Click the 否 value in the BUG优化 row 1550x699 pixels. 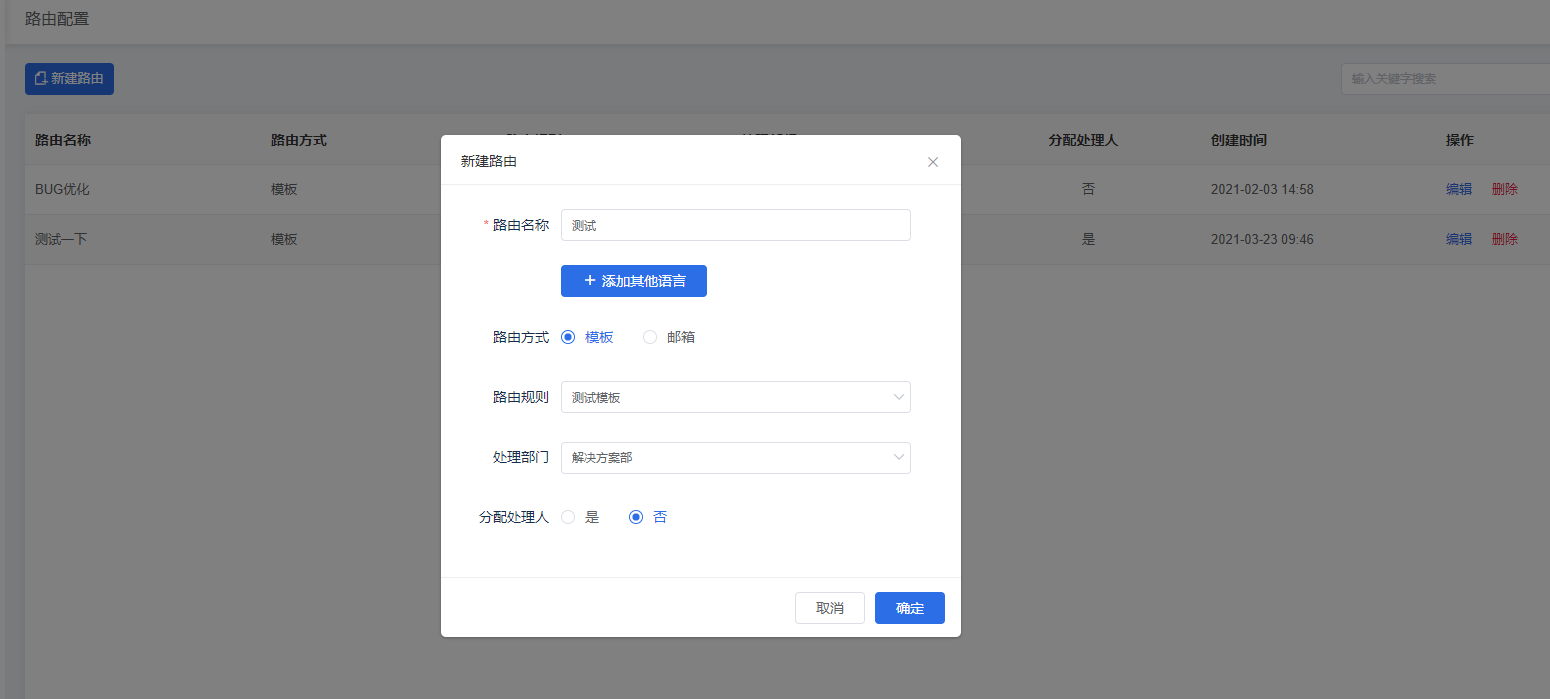click(1088, 189)
